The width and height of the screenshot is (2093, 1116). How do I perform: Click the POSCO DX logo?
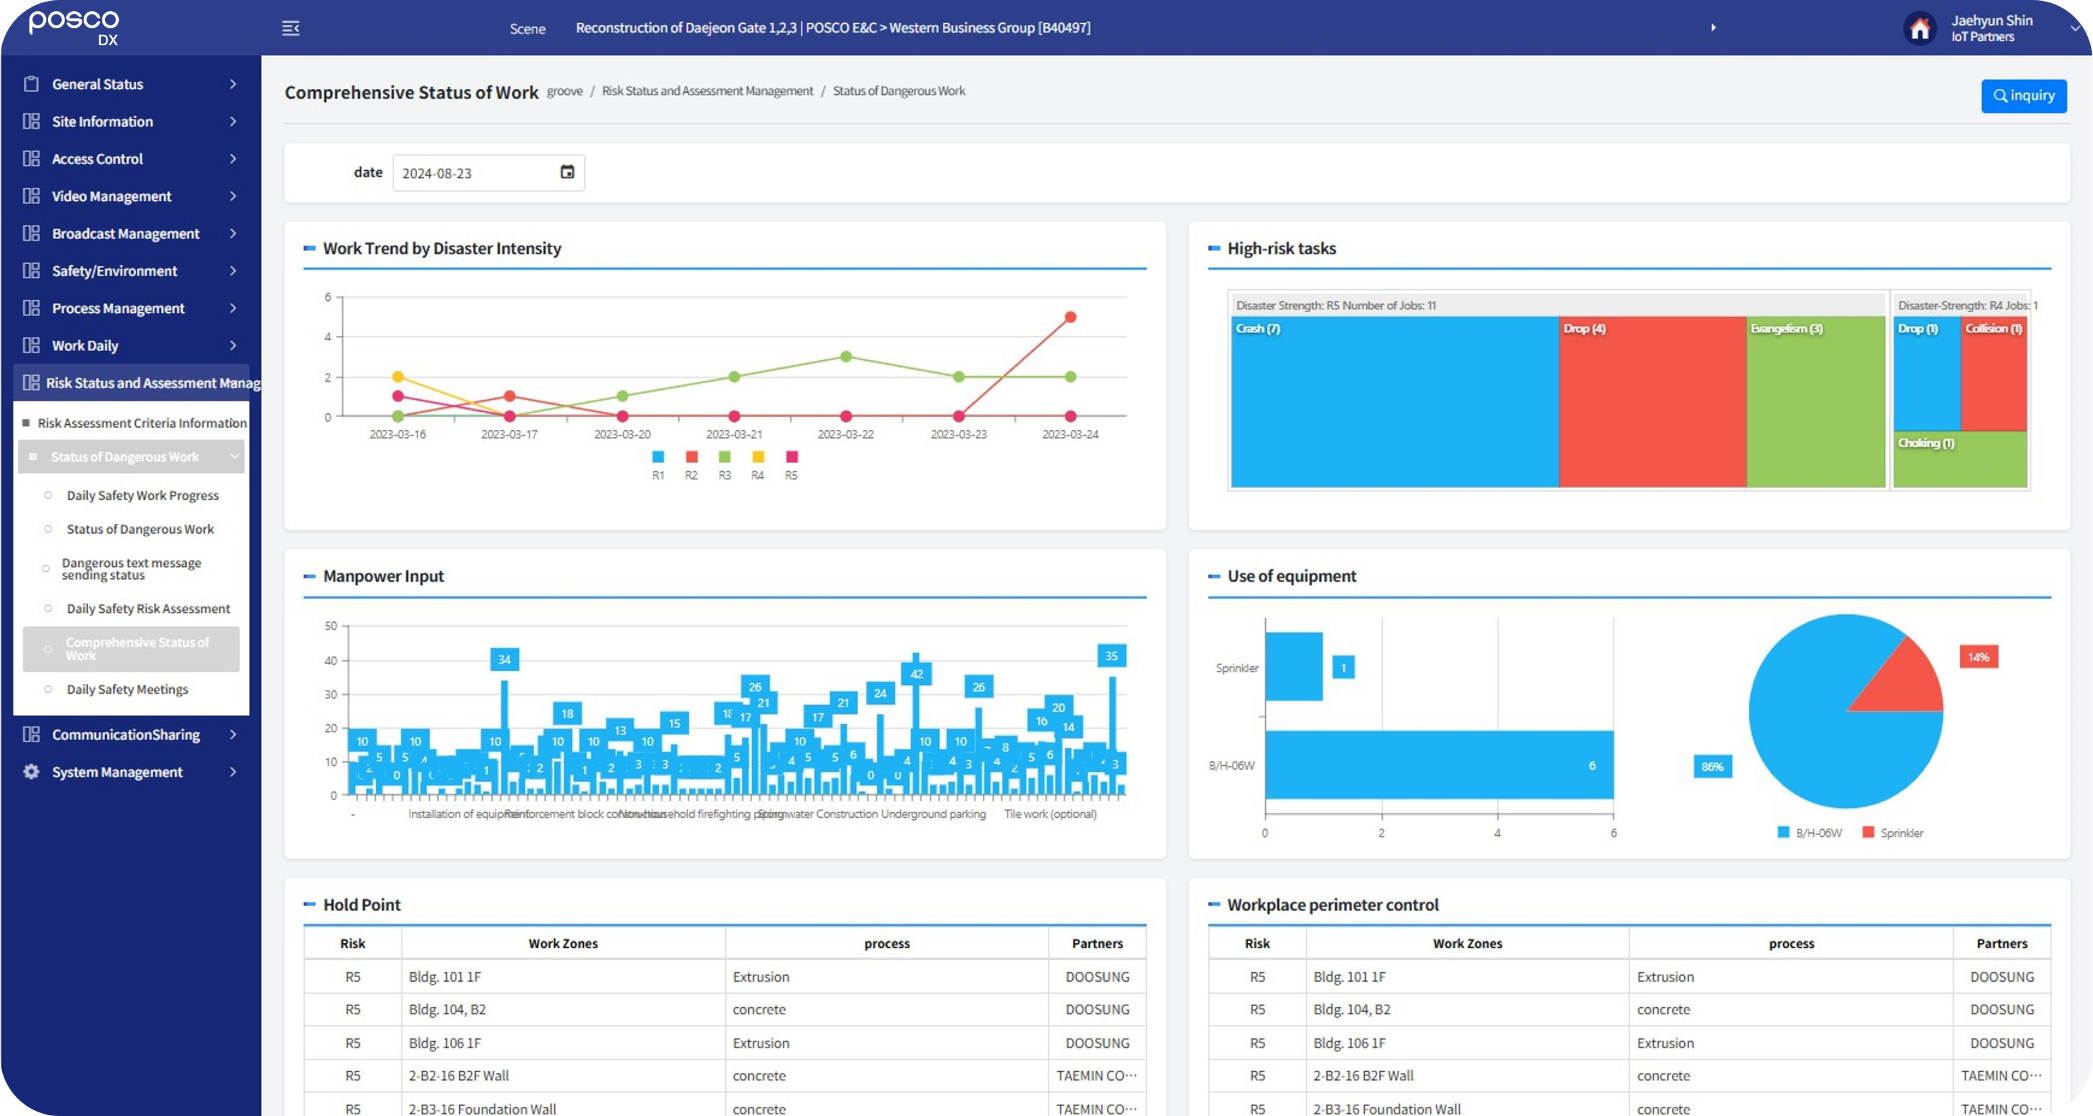click(74, 27)
